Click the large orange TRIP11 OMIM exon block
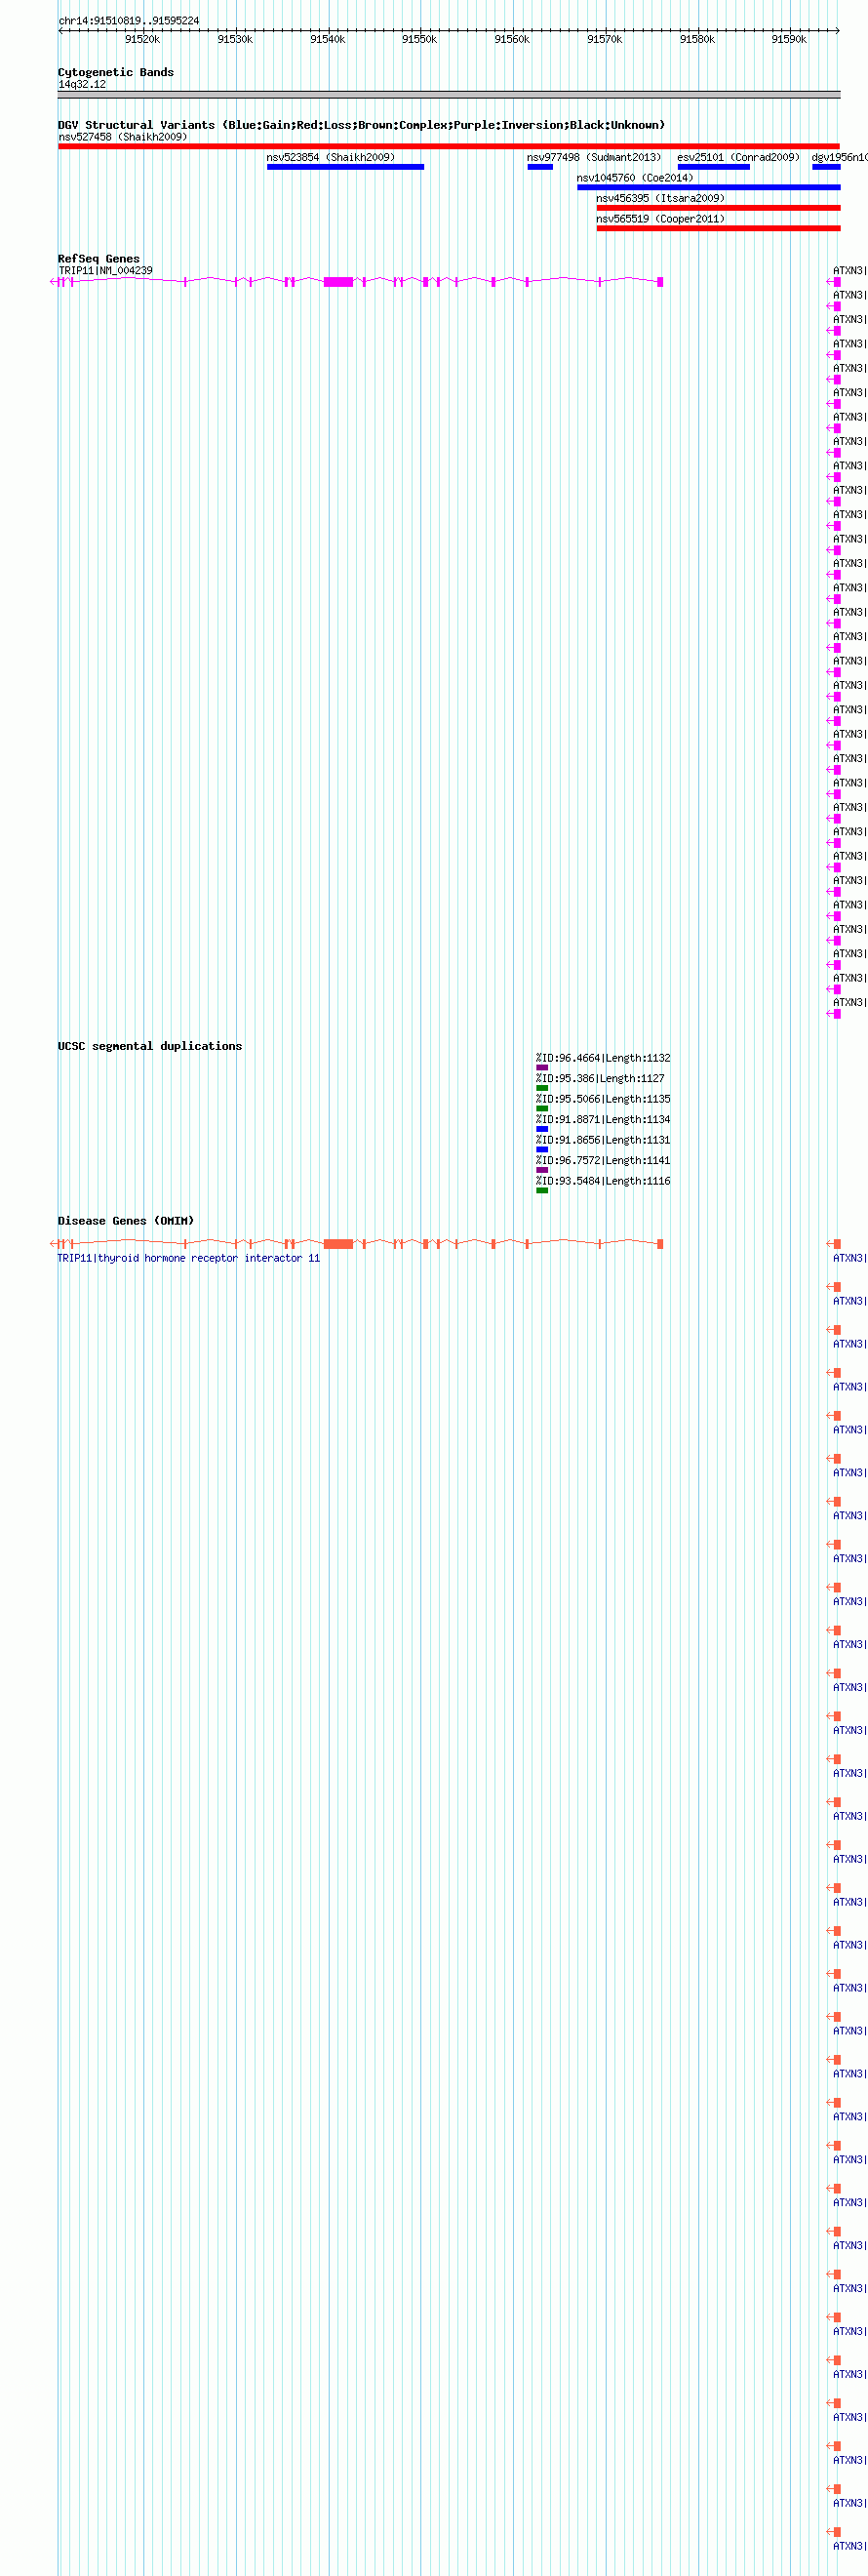The width and height of the screenshot is (868, 2576). point(339,1244)
